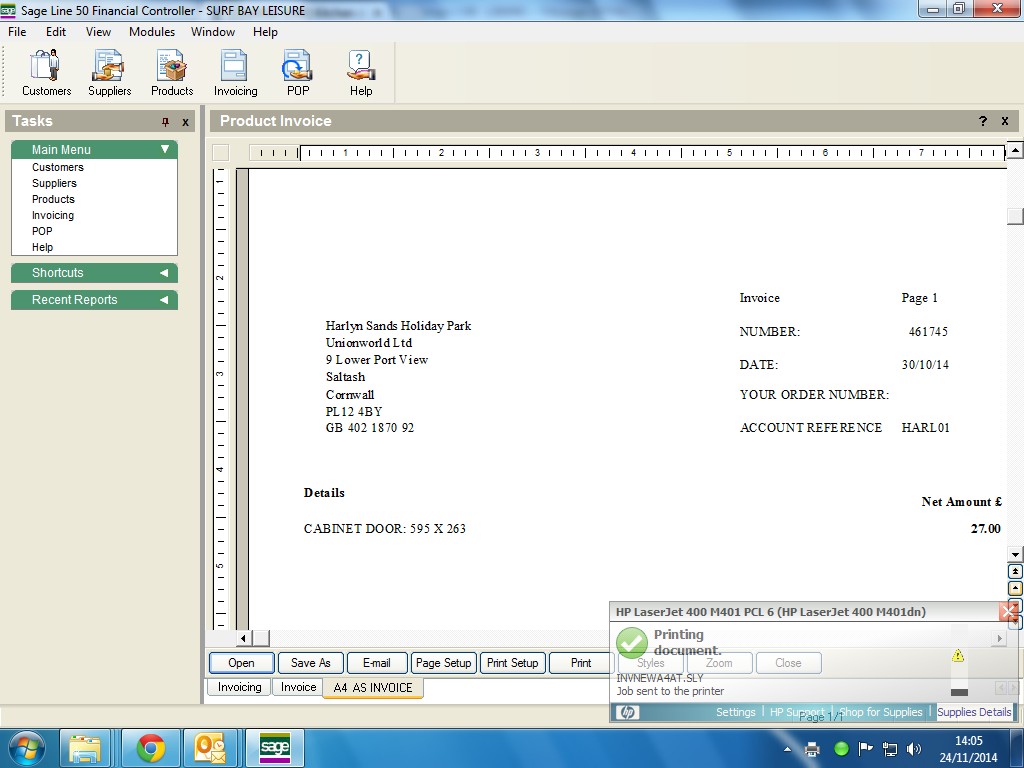Open Action Center flag tray icon
The width and height of the screenshot is (1024, 768).
click(865, 748)
